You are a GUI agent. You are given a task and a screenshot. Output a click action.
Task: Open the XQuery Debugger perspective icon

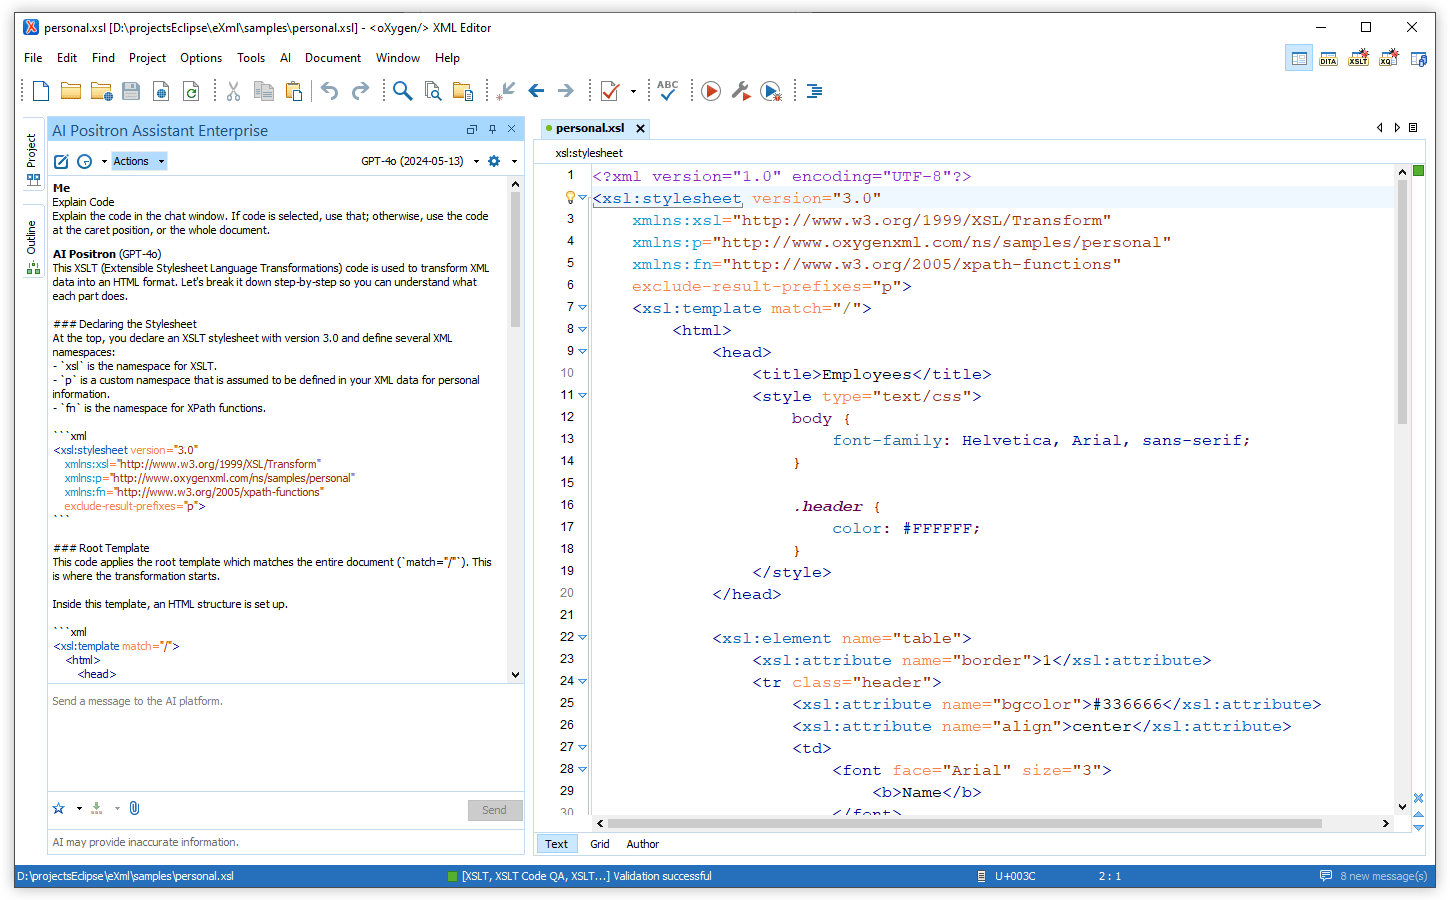click(x=1388, y=59)
